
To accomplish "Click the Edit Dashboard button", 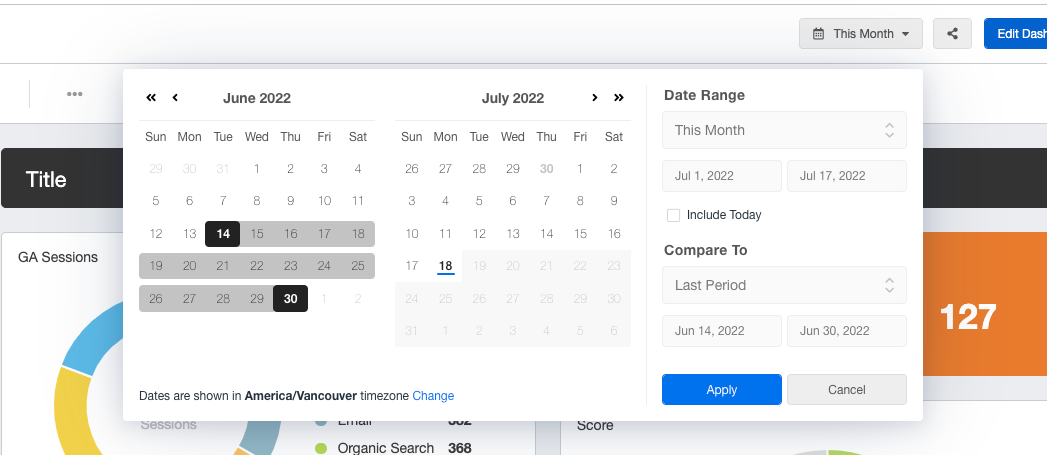I will coord(1015,33).
